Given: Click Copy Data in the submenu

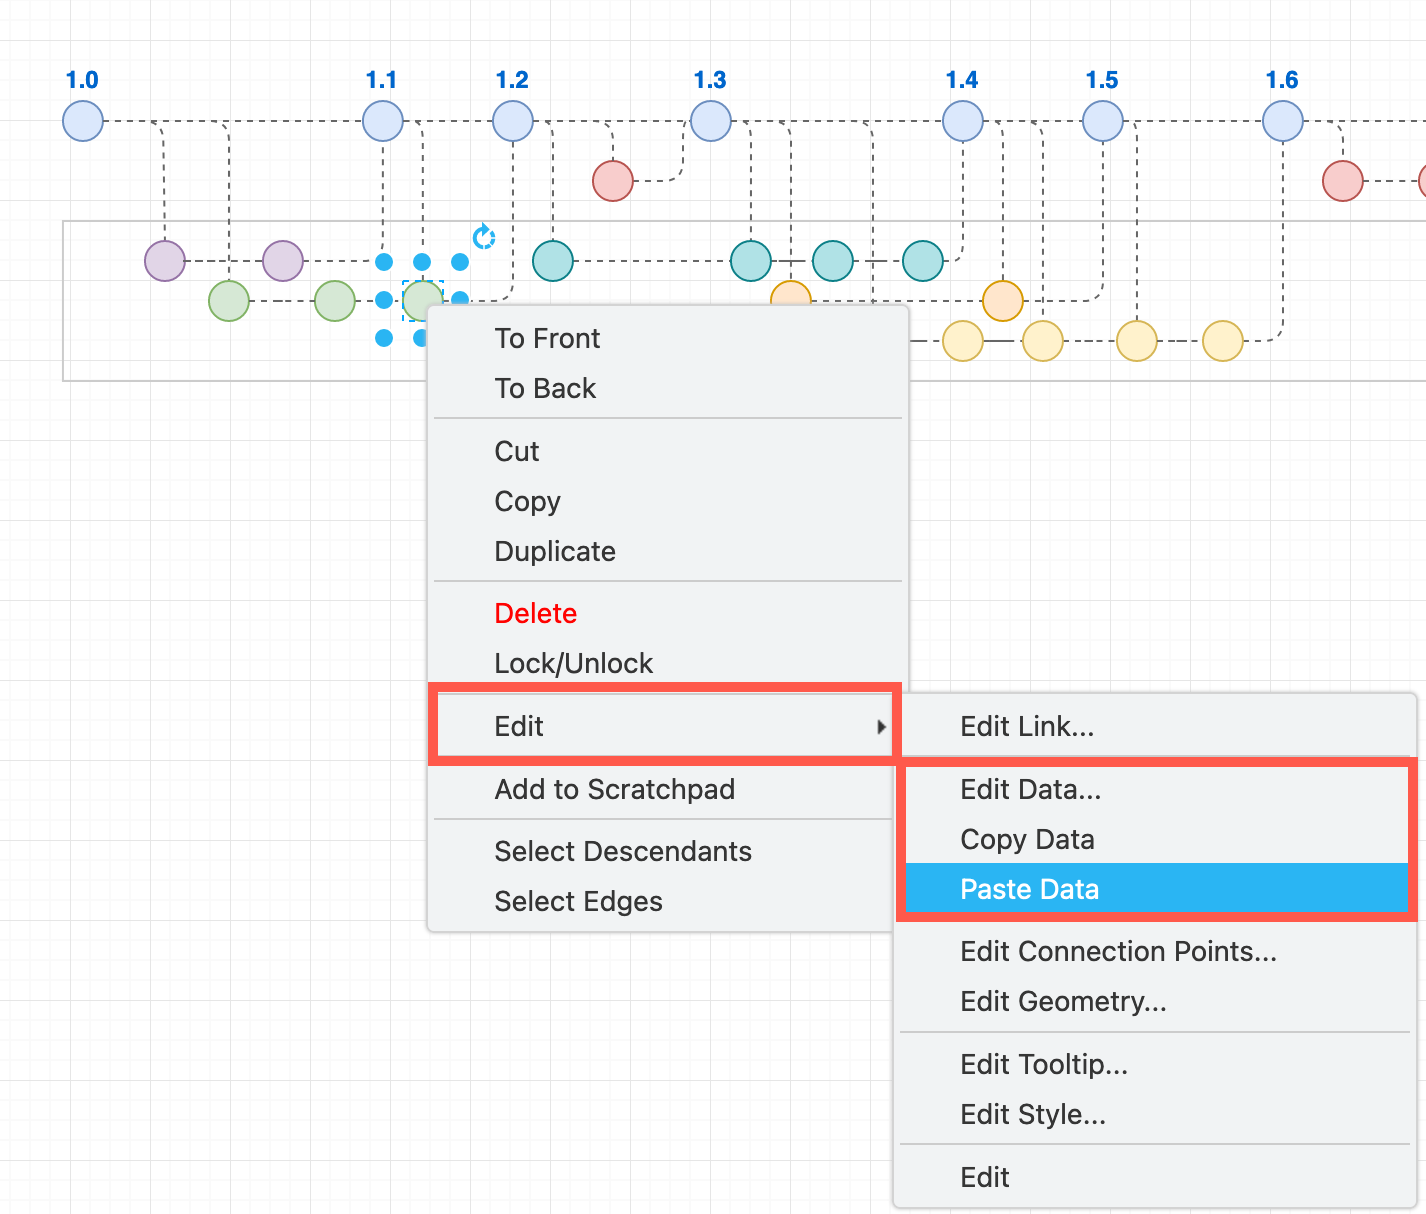Looking at the screenshot, I should coord(1027,839).
